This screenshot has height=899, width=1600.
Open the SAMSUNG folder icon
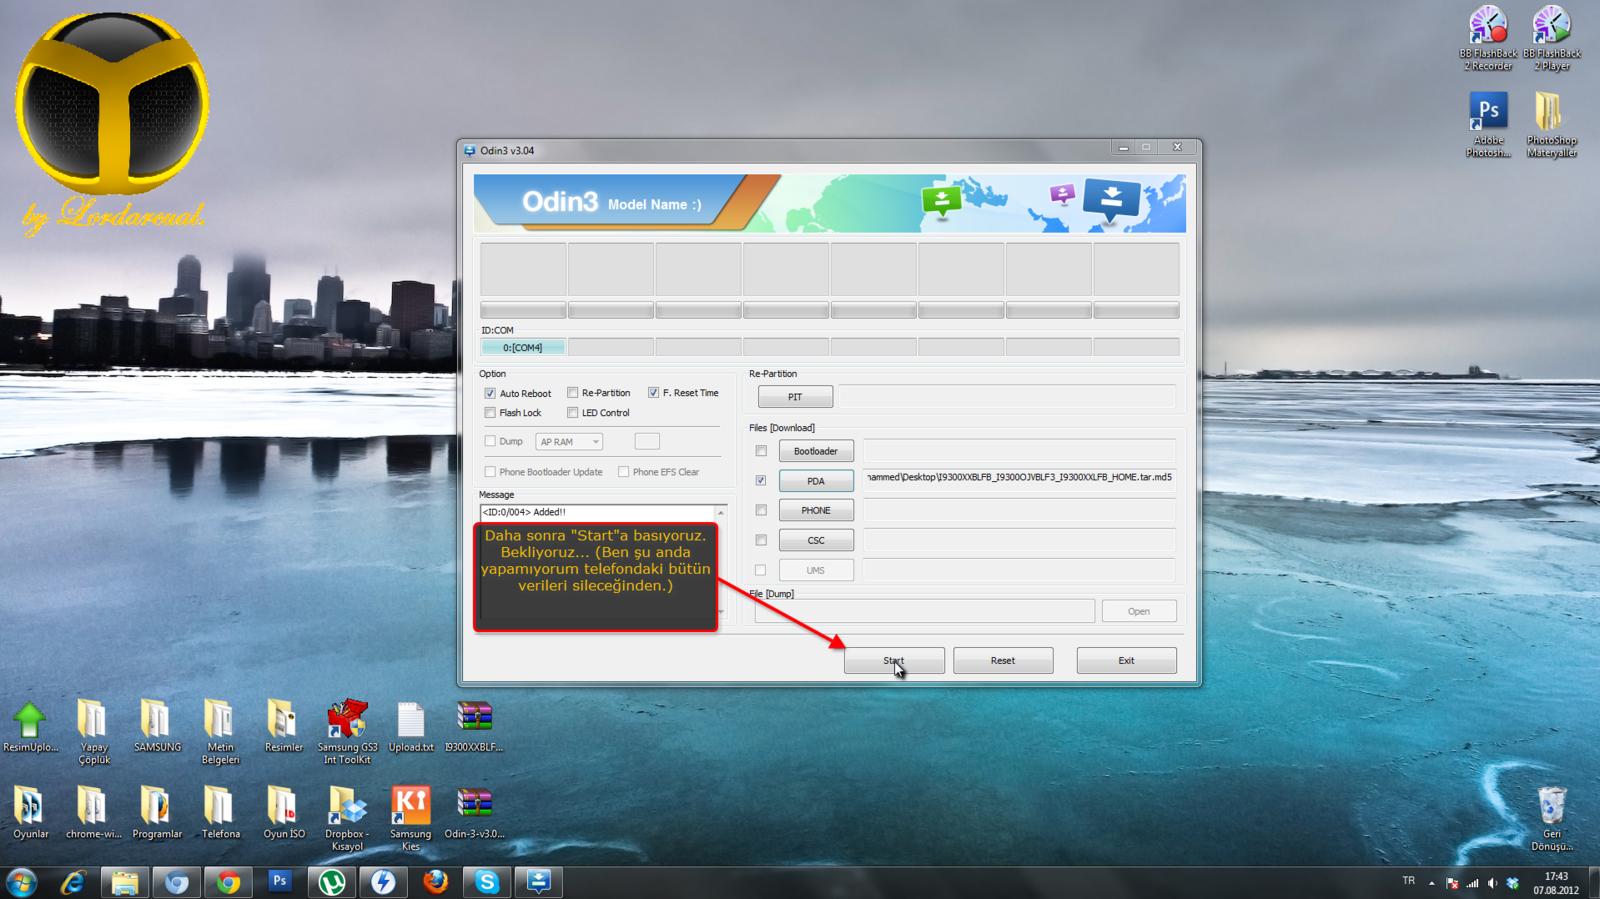click(x=157, y=727)
